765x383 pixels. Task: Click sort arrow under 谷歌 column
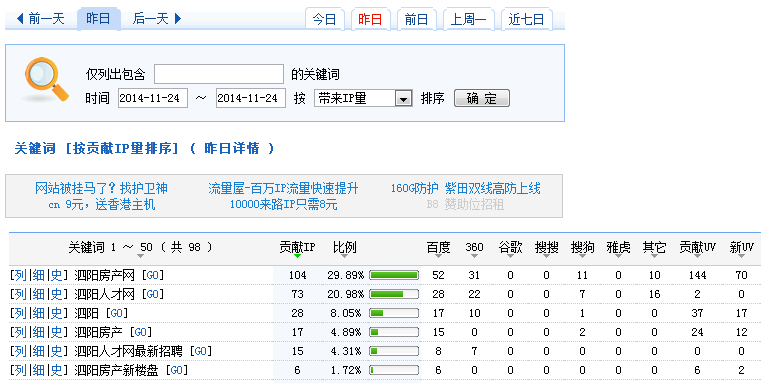510,256
